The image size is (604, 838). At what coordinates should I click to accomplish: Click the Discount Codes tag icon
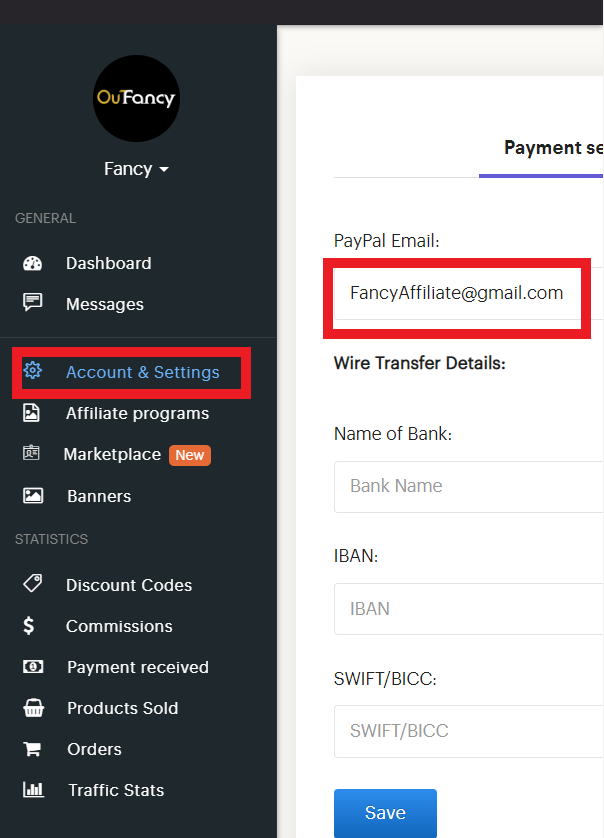32,585
